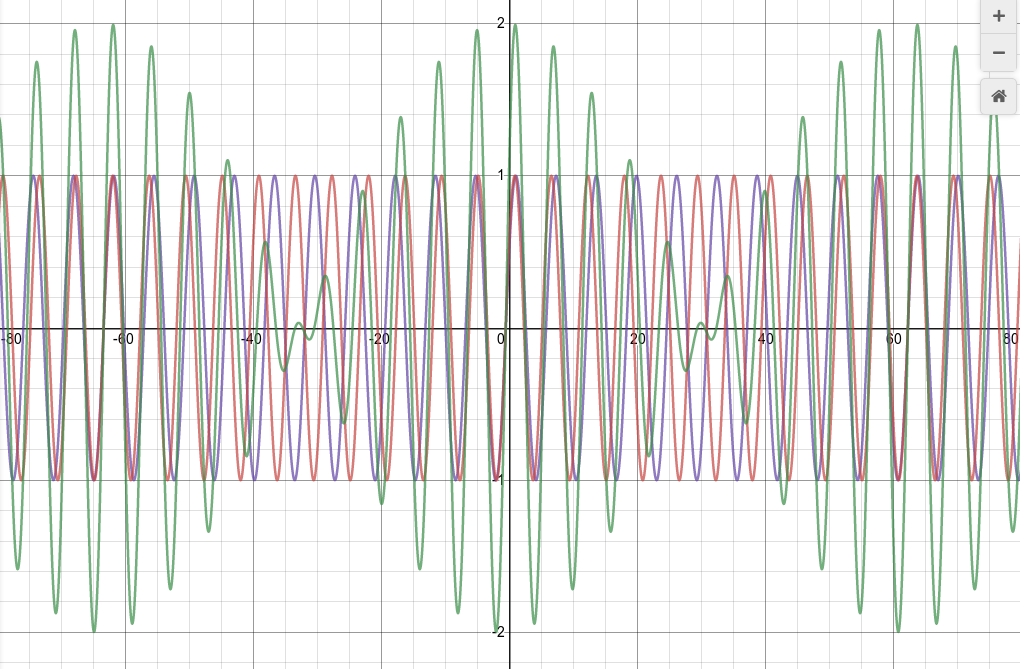
Task: Click the y-axis label -2
Action: (497, 632)
